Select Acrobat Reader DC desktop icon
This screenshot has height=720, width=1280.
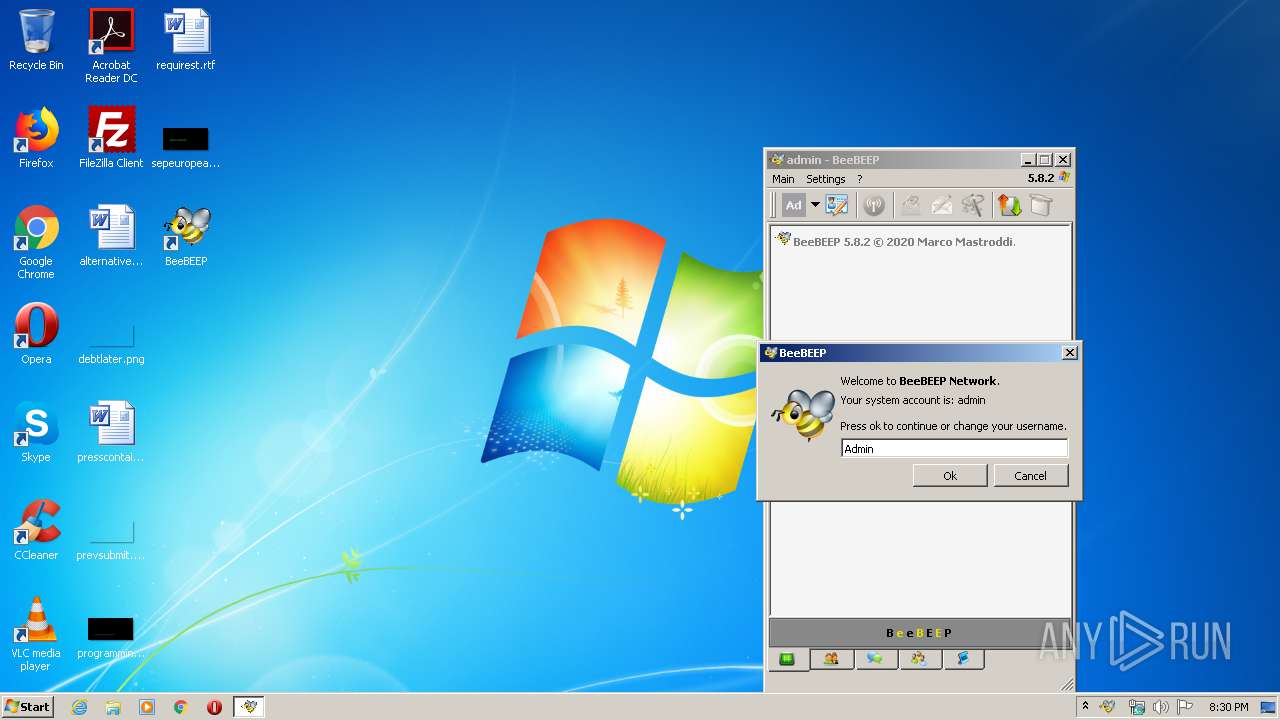click(x=111, y=46)
